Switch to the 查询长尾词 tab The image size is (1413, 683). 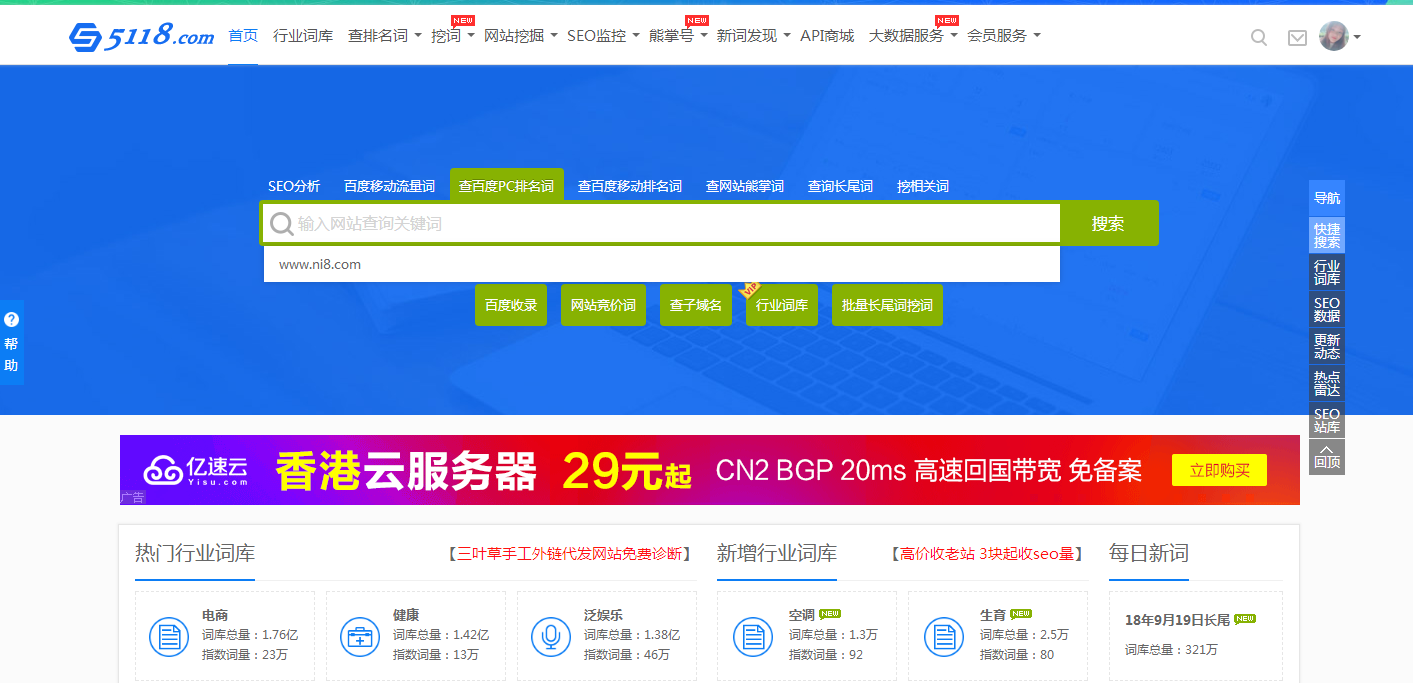(x=840, y=186)
